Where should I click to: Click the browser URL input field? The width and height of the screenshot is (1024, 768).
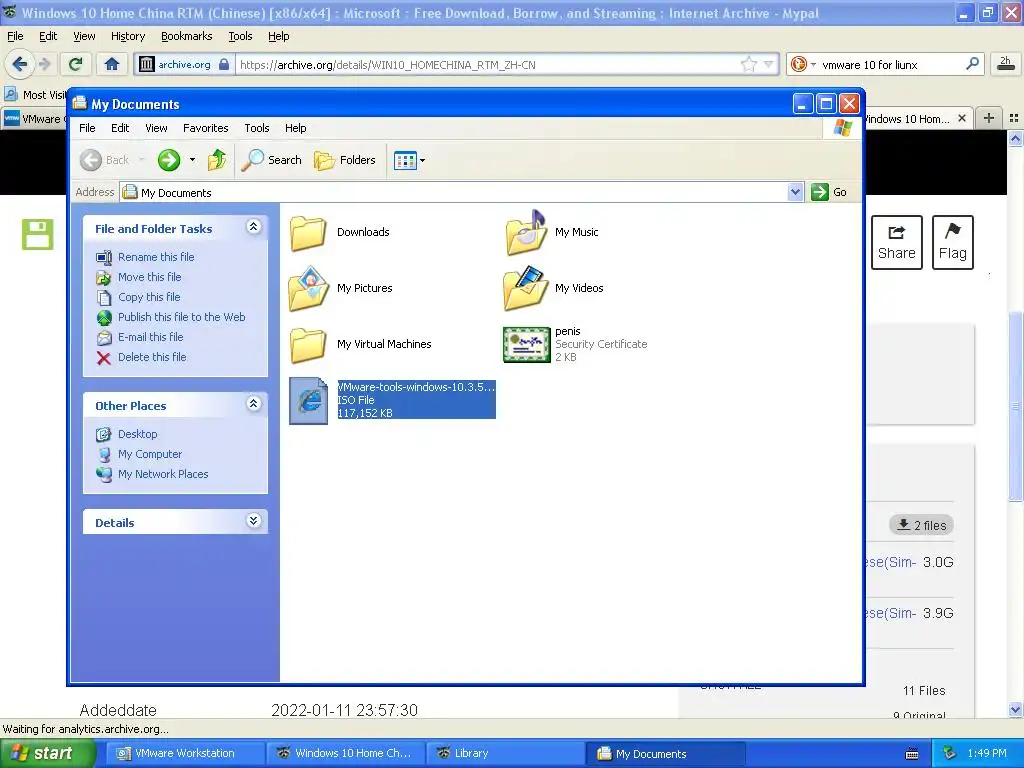487,64
